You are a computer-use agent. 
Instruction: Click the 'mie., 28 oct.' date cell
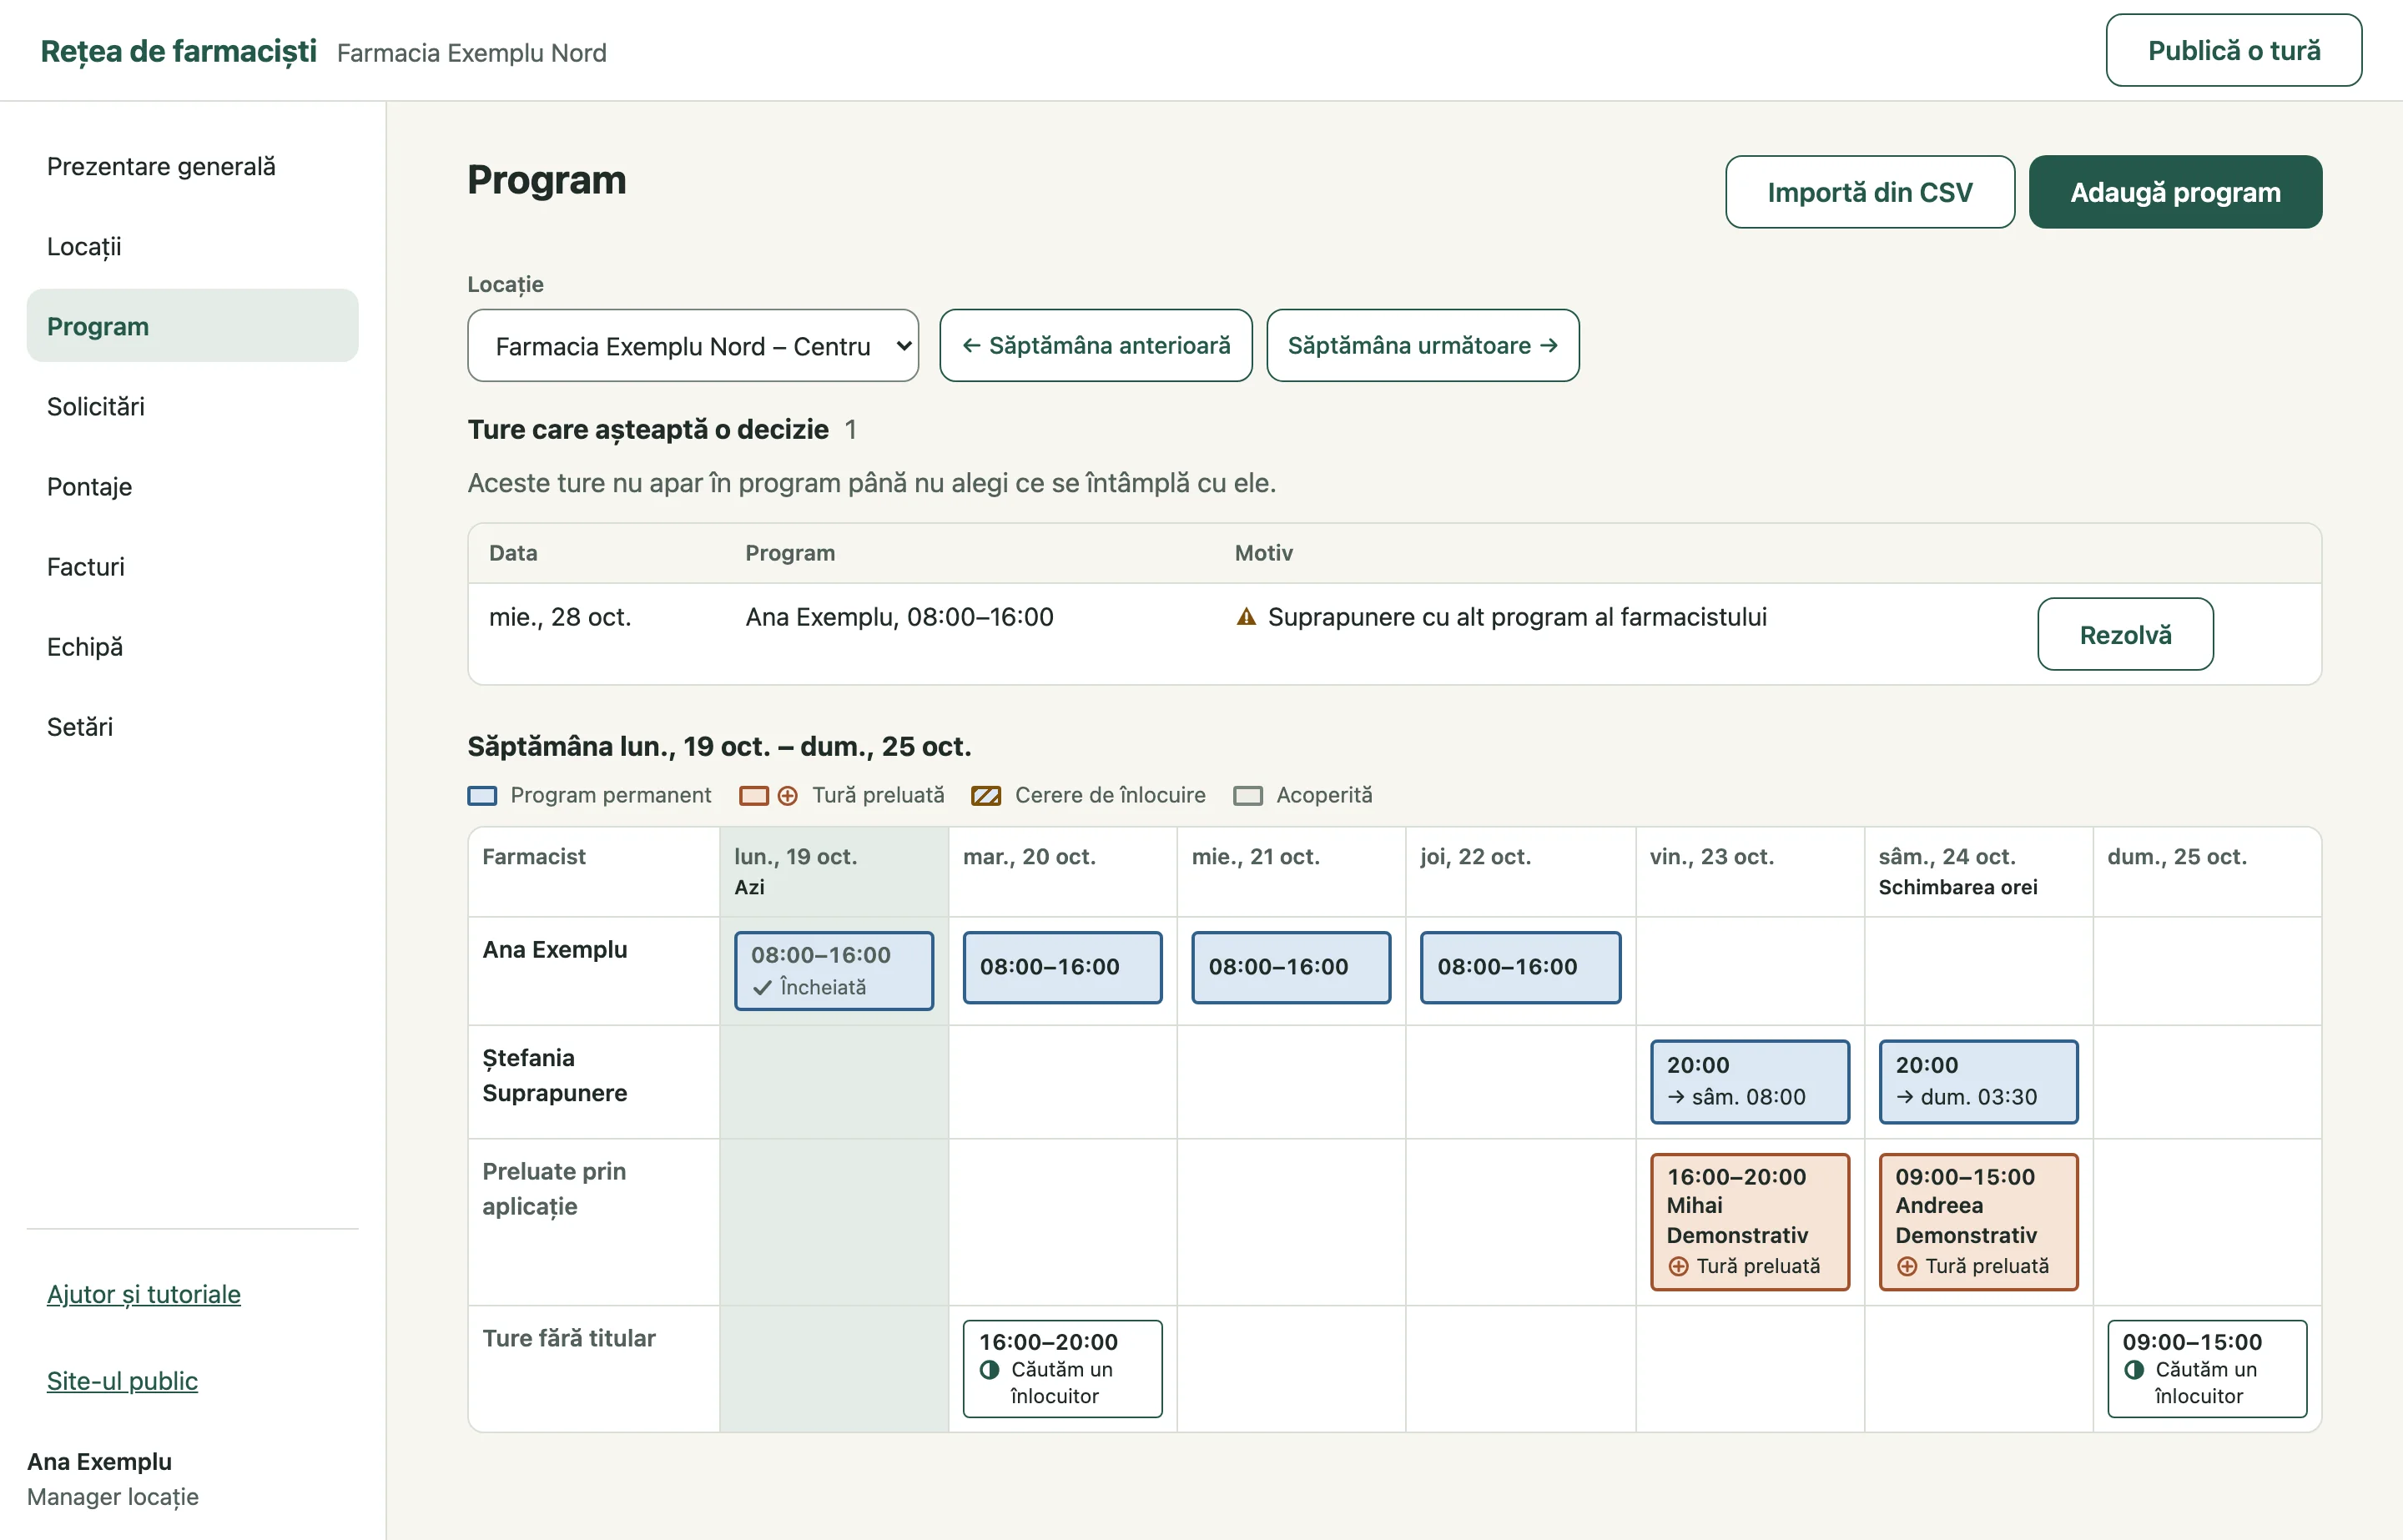[560, 617]
